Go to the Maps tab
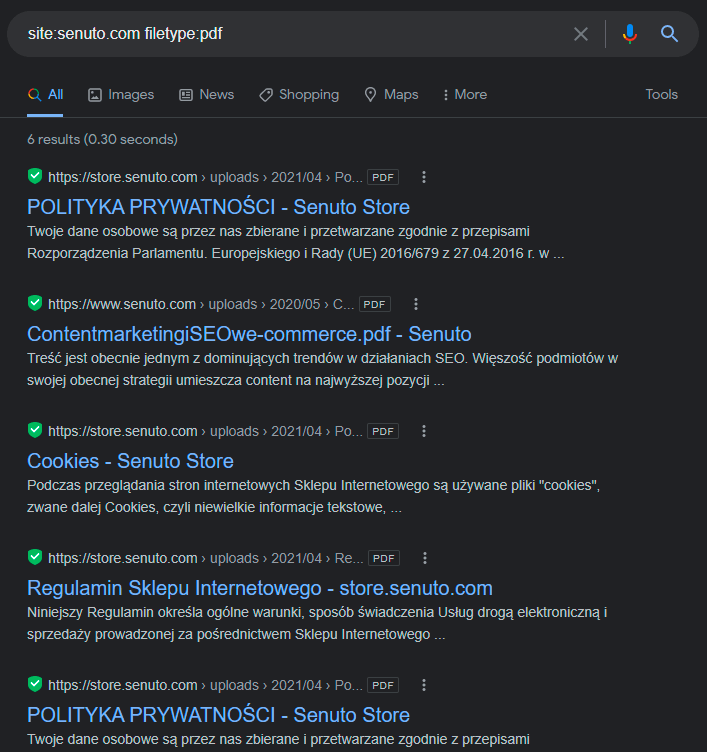Image resolution: width=707 pixels, height=752 pixels. pos(391,94)
